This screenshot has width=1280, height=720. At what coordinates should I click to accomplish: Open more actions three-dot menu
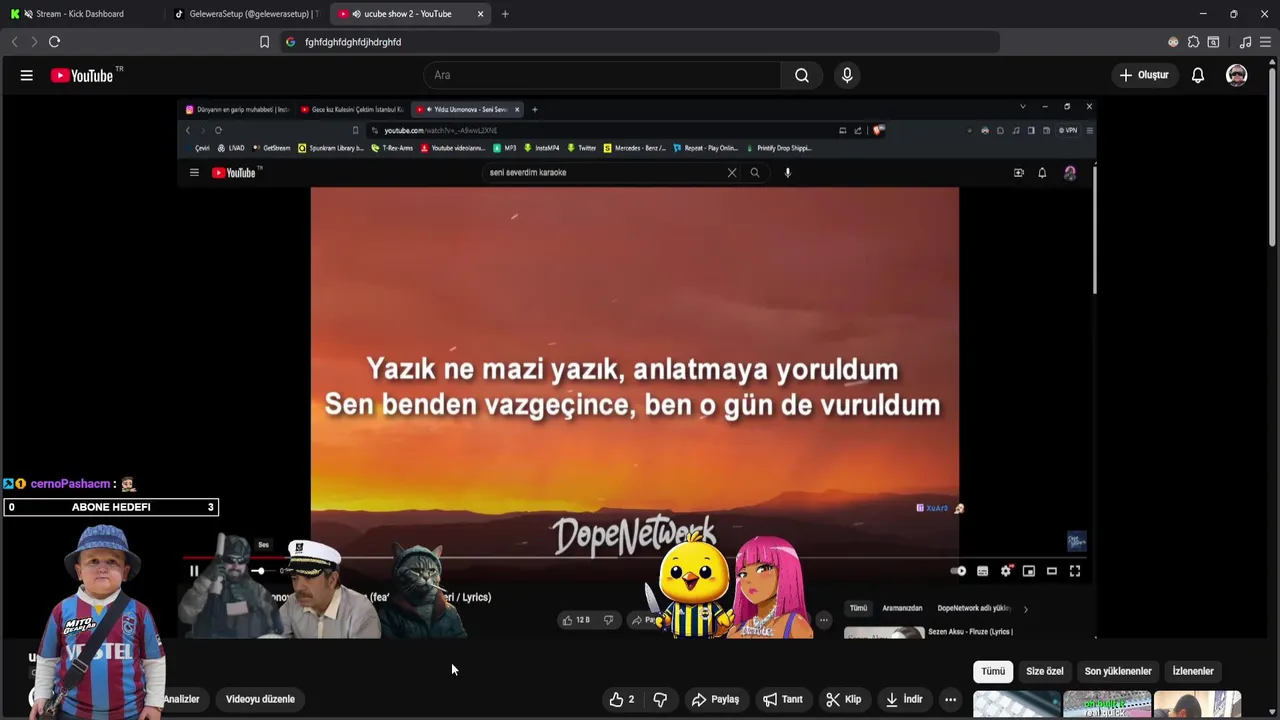click(x=950, y=699)
